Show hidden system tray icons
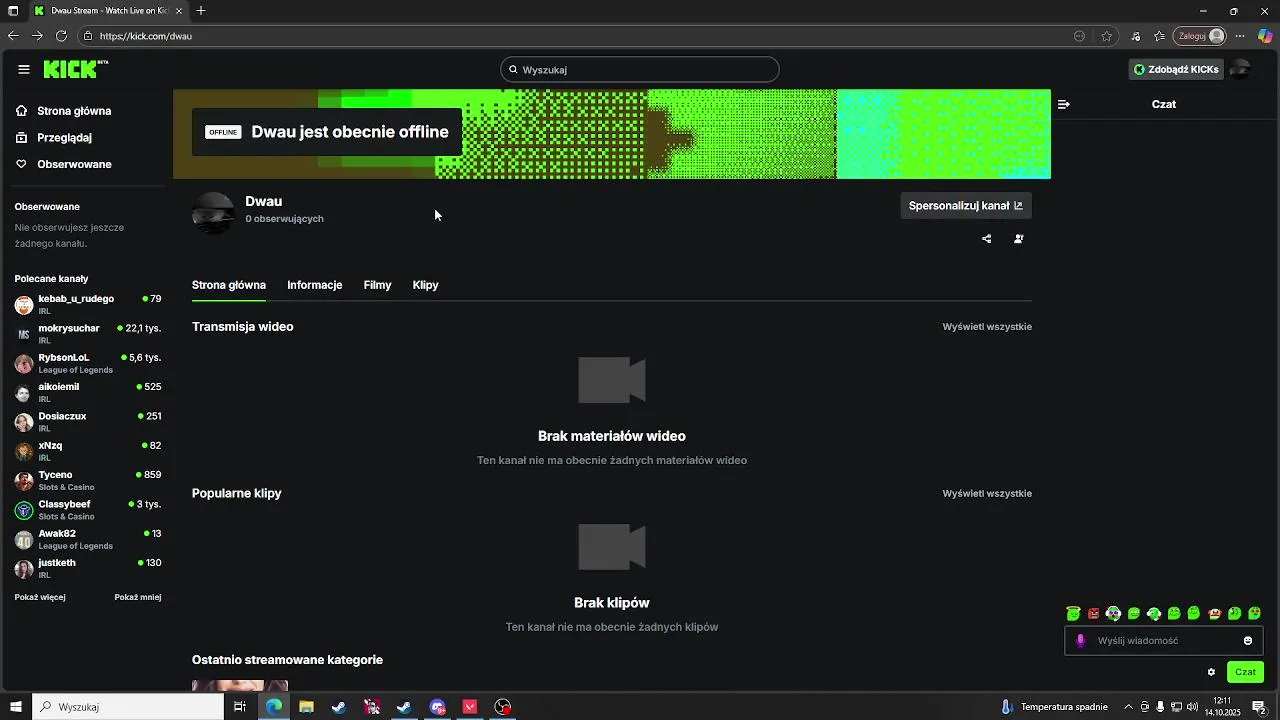 [1129, 707]
